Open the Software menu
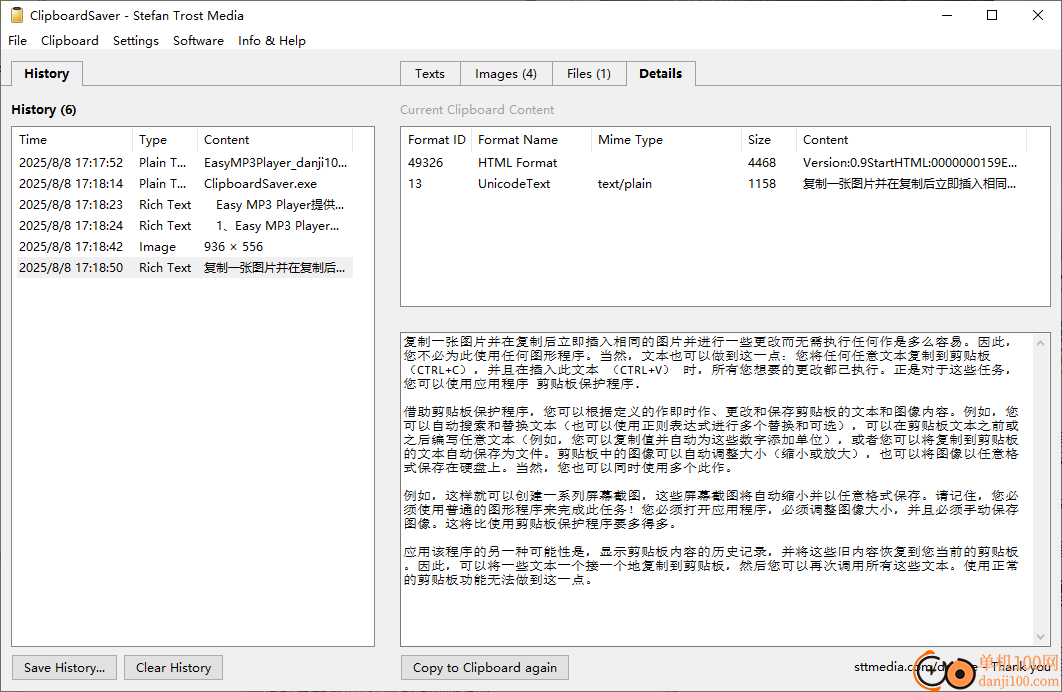Viewport: 1062px width, 692px height. (x=198, y=41)
